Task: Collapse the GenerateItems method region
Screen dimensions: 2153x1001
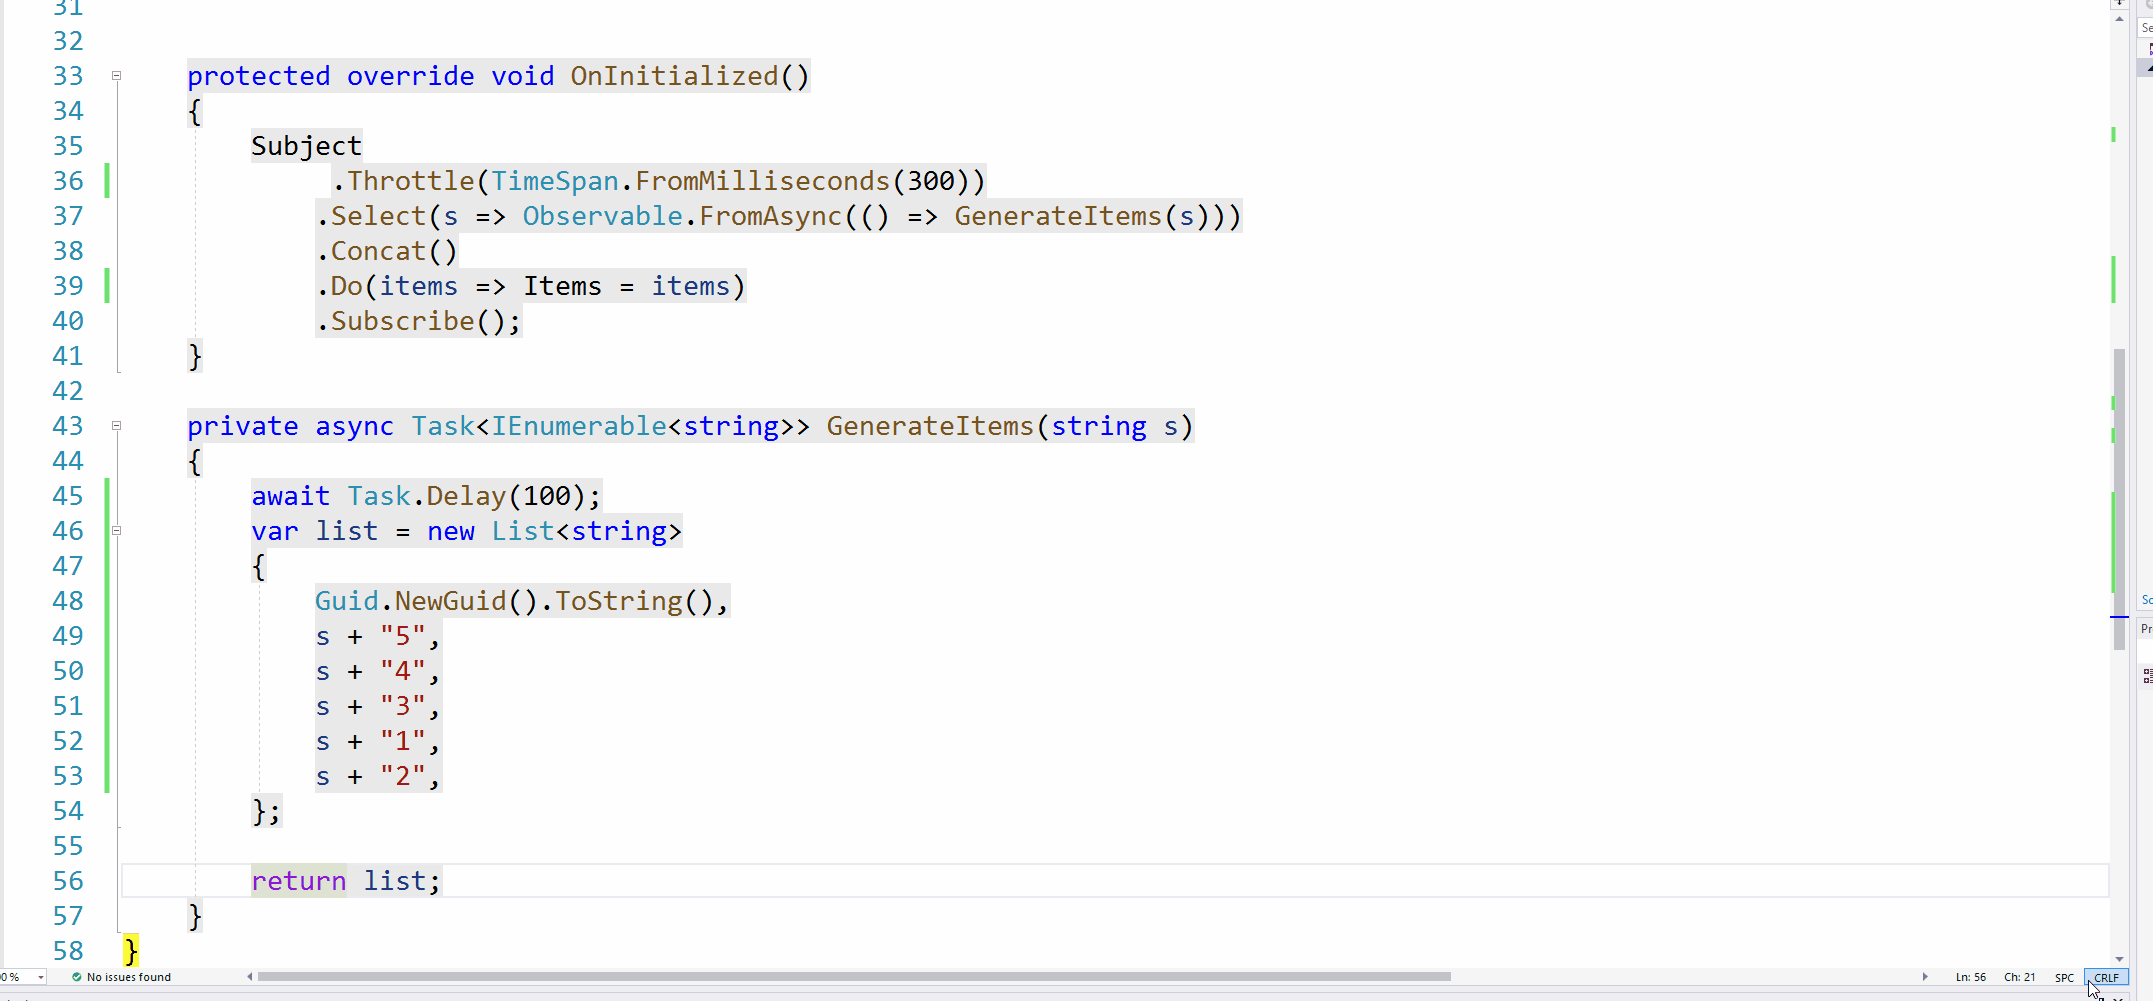Action: pyautogui.click(x=116, y=425)
